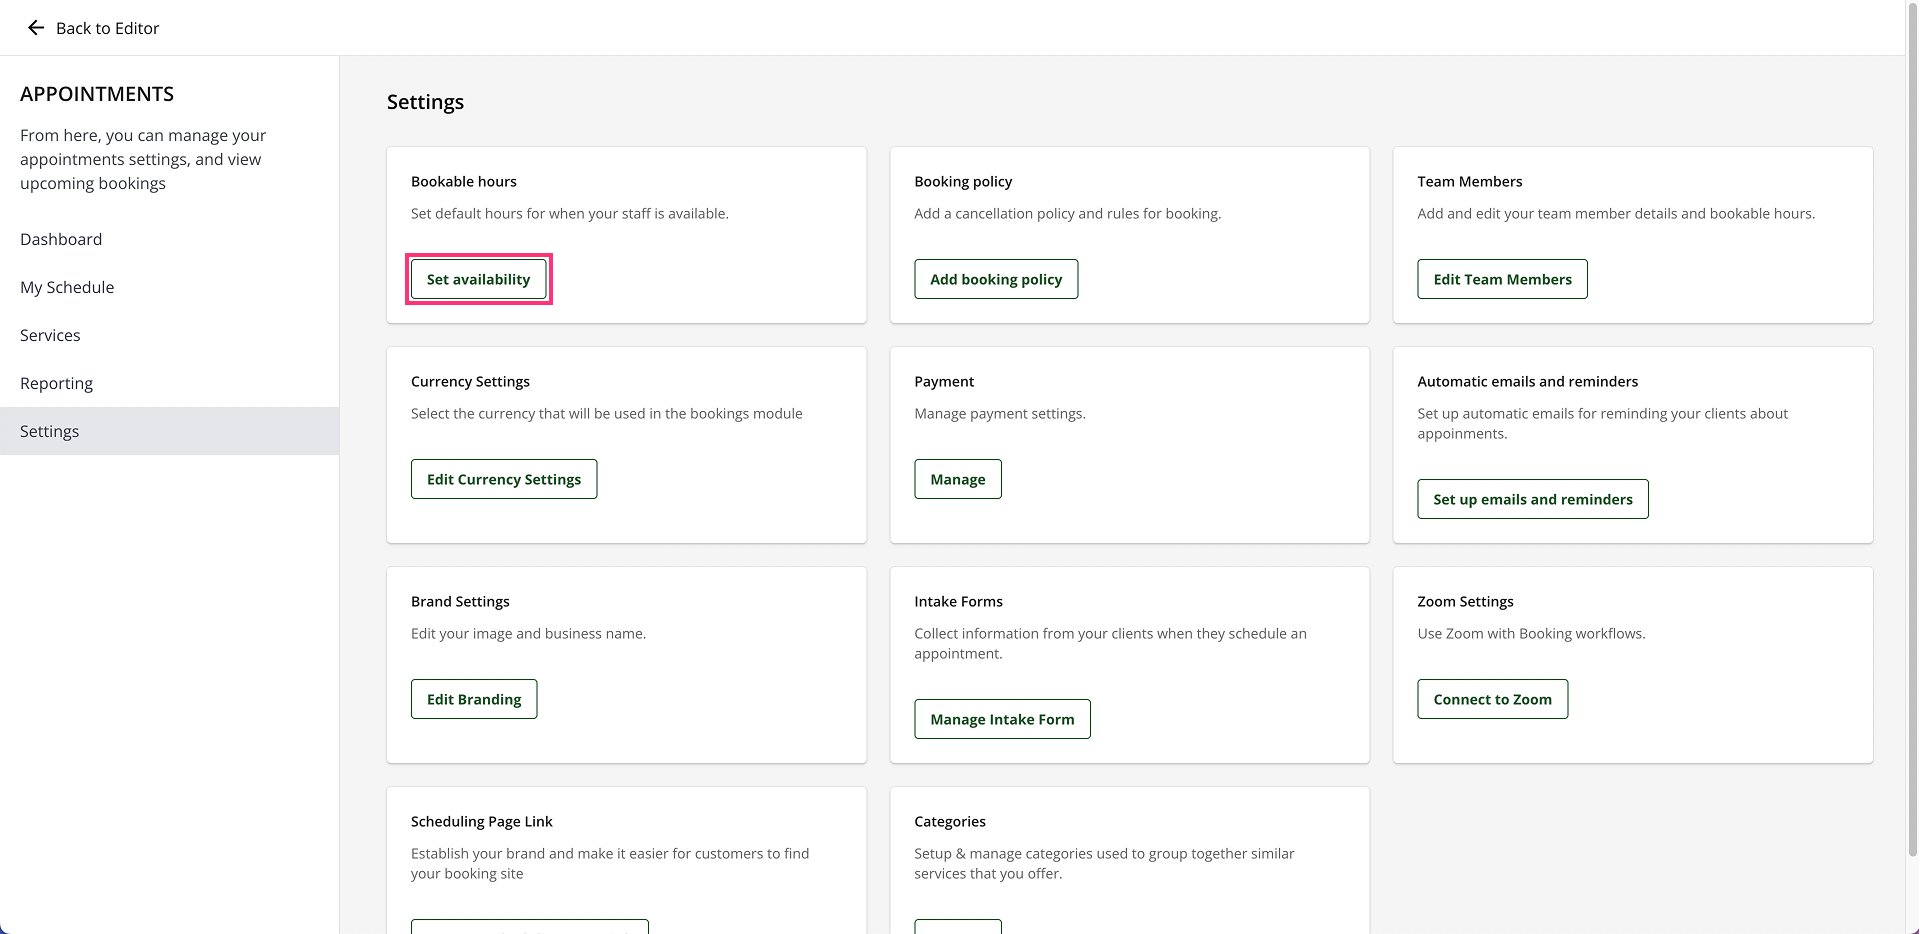
Task: Click the Booking policy card title
Action: pos(963,181)
